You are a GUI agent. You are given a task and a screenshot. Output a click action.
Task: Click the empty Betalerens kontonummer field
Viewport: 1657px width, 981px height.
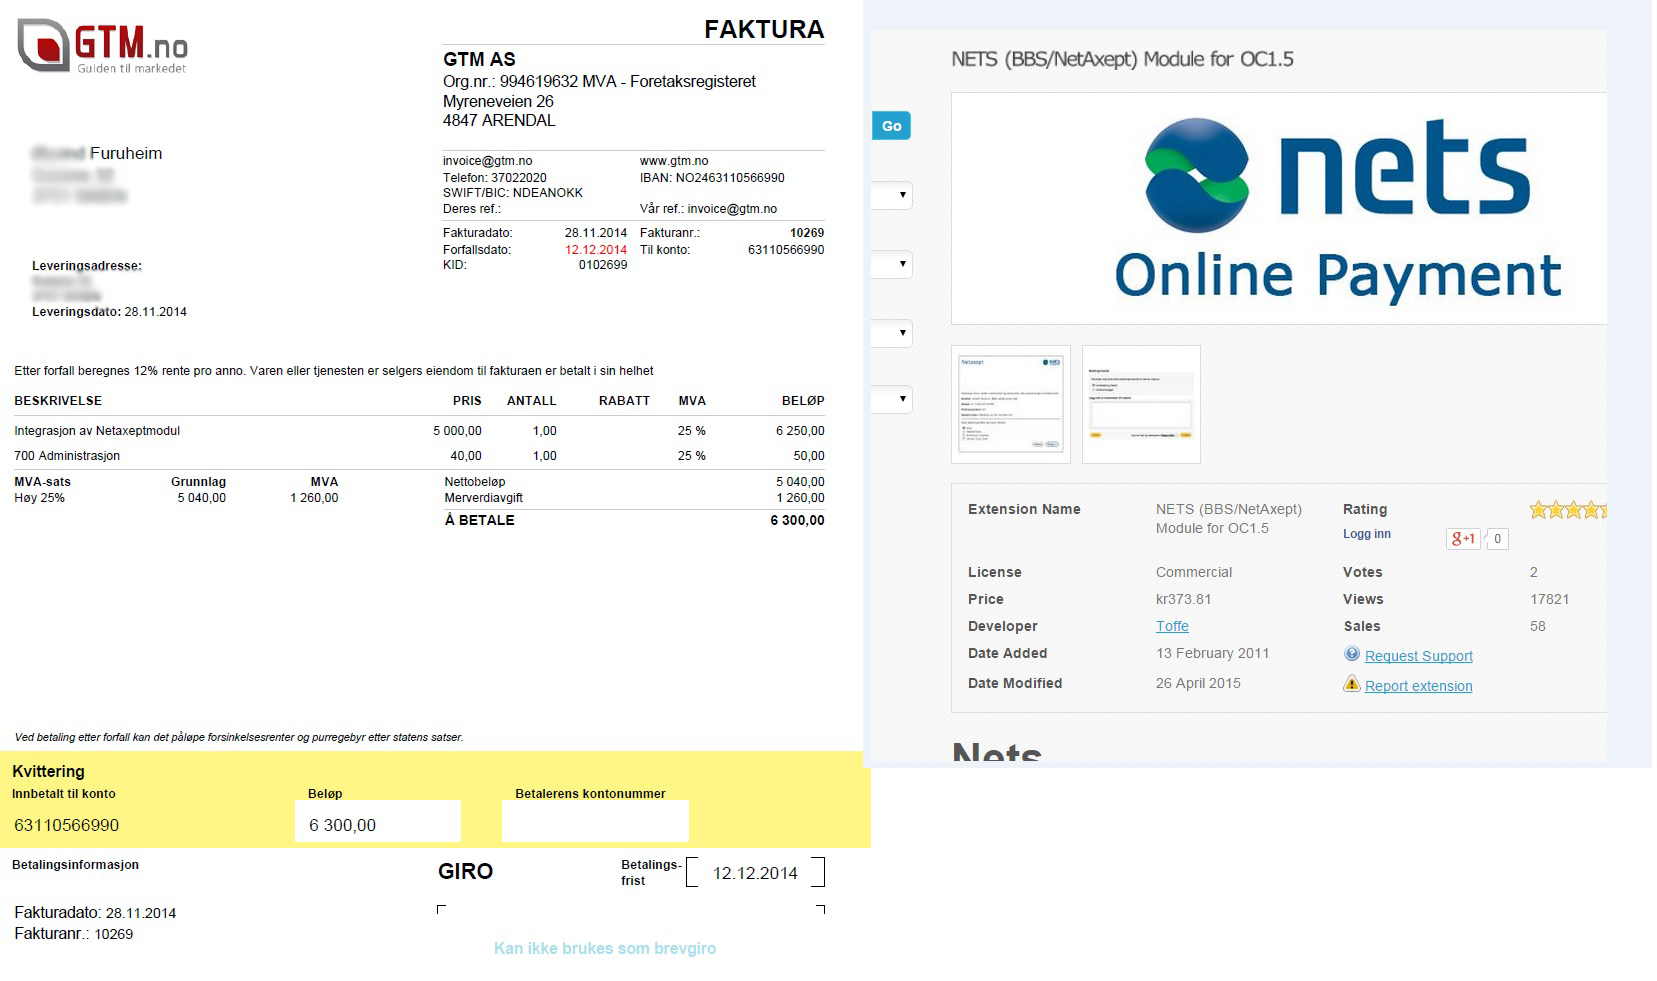pyautogui.click(x=595, y=821)
